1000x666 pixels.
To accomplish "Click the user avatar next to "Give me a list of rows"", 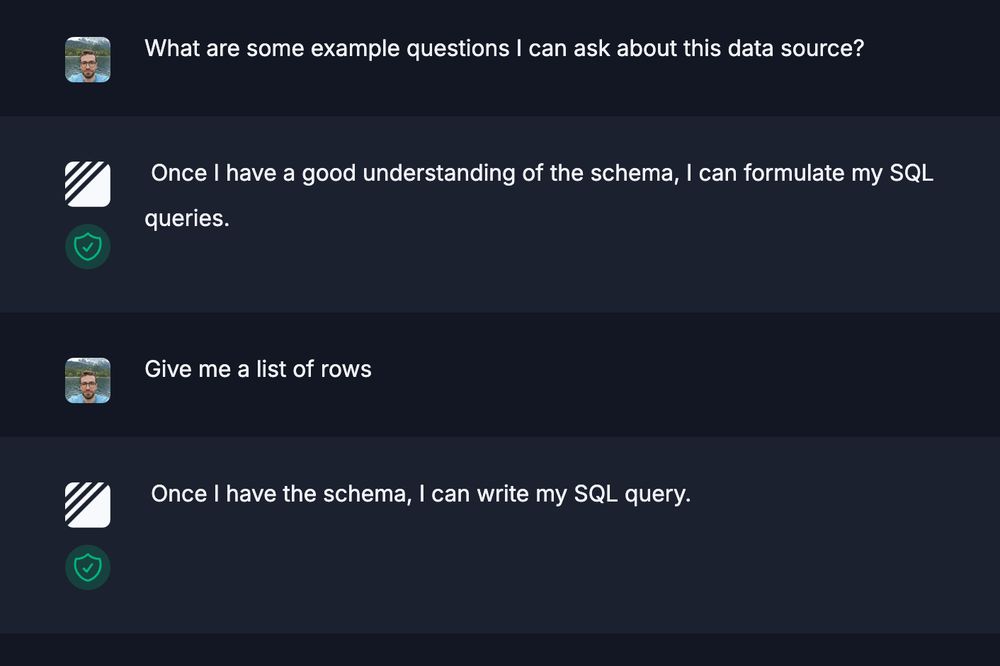I will click(88, 381).
